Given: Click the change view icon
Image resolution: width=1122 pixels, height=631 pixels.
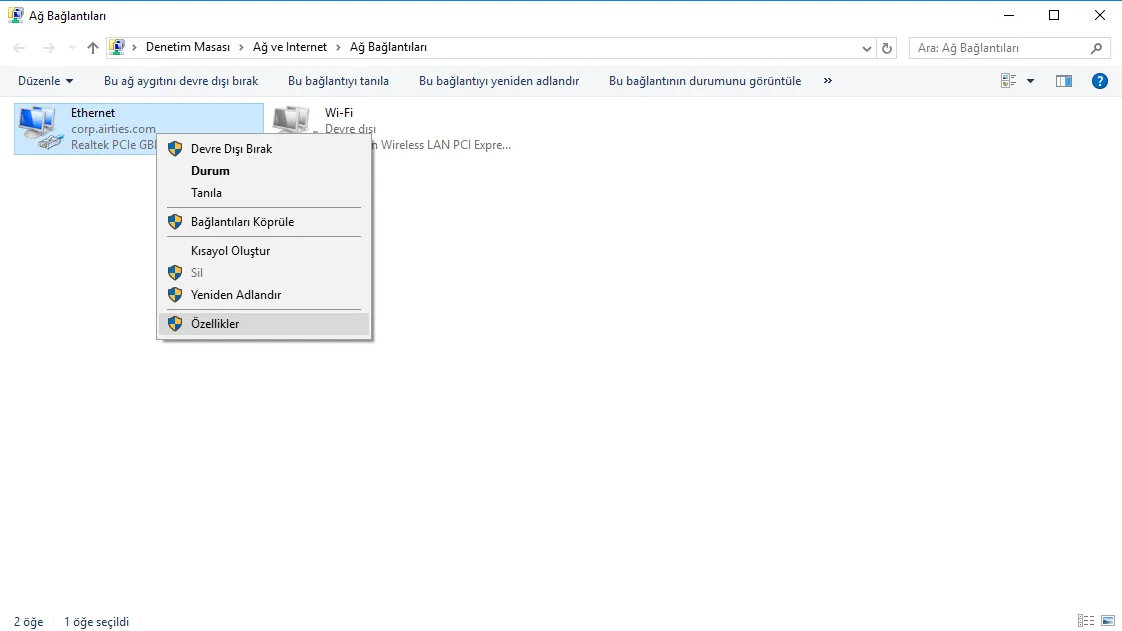Looking at the screenshot, I should (x=1008, y=81).
